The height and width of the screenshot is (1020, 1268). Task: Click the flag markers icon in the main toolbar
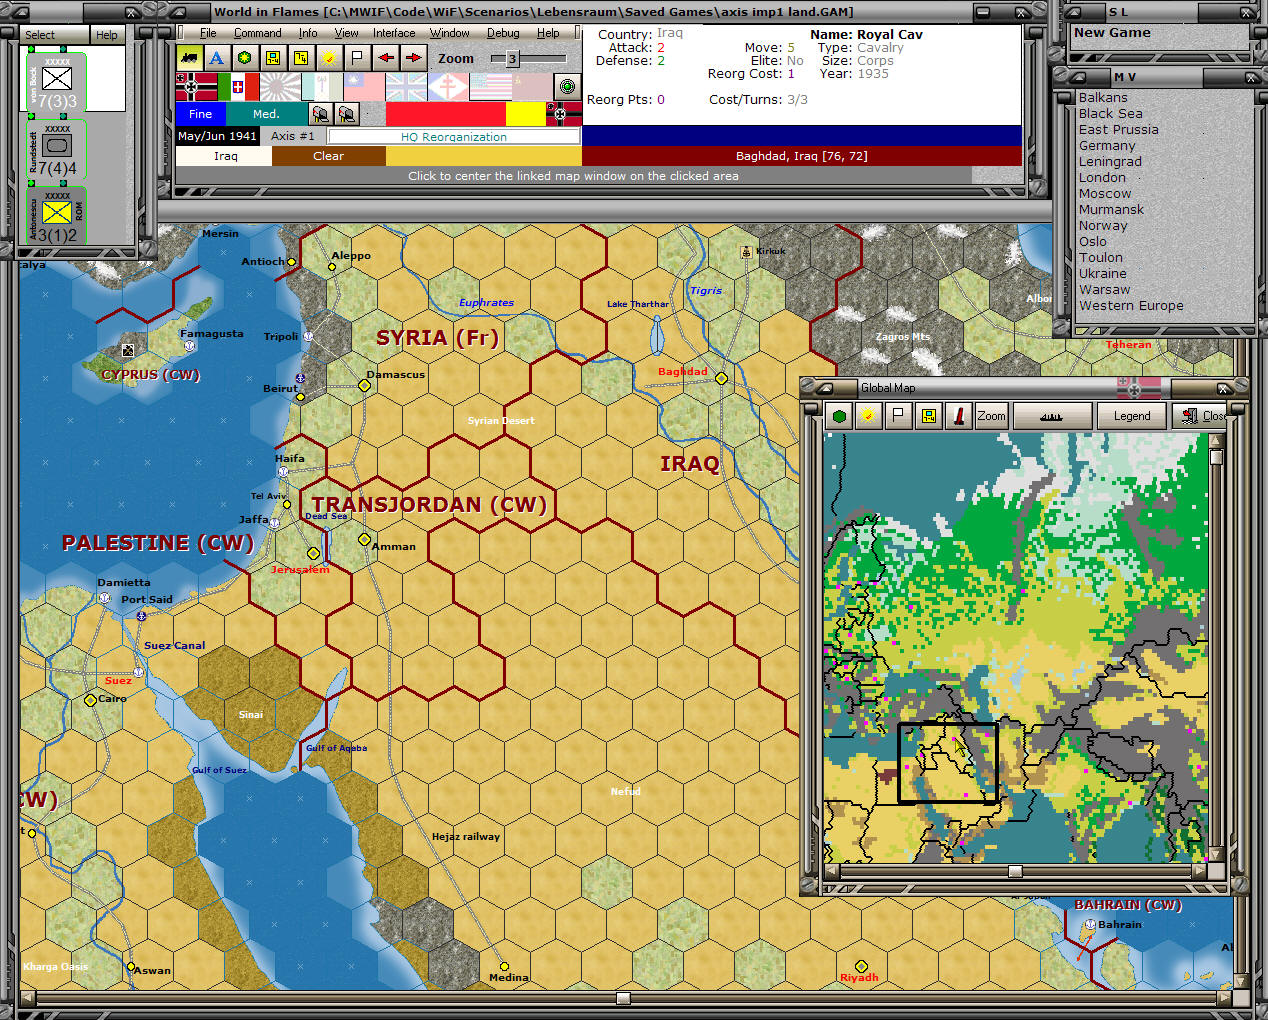coord(356,58)
